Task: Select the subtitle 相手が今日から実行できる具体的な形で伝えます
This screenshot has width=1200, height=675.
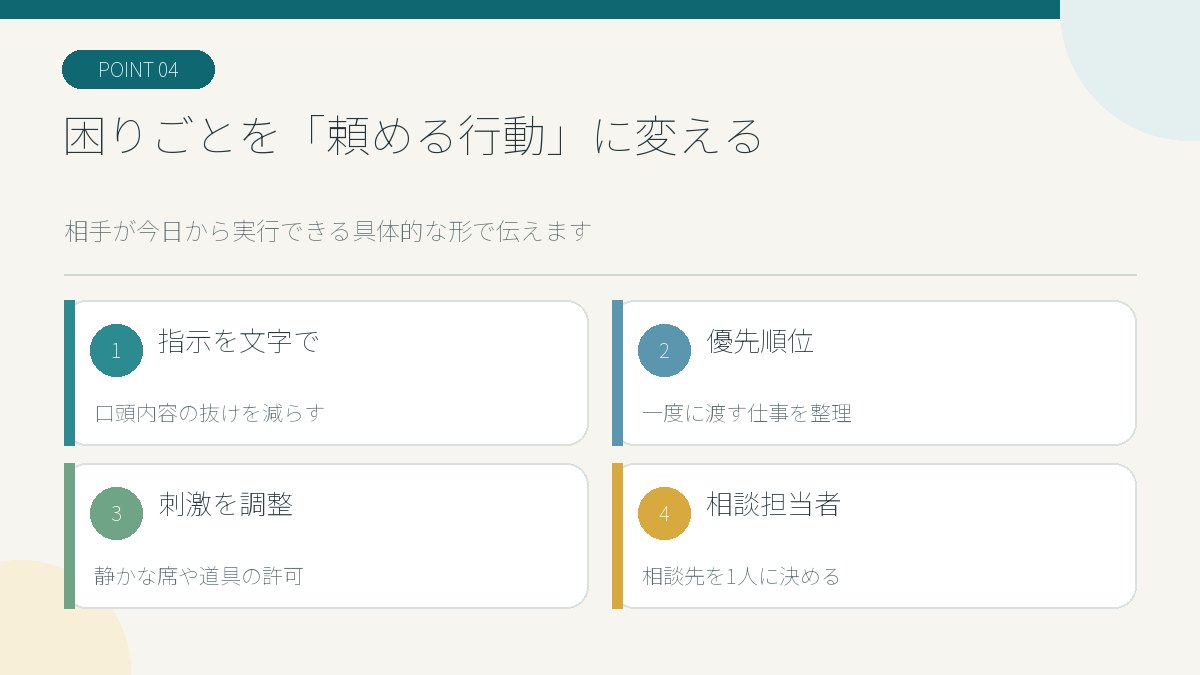Action: (328, 232)
